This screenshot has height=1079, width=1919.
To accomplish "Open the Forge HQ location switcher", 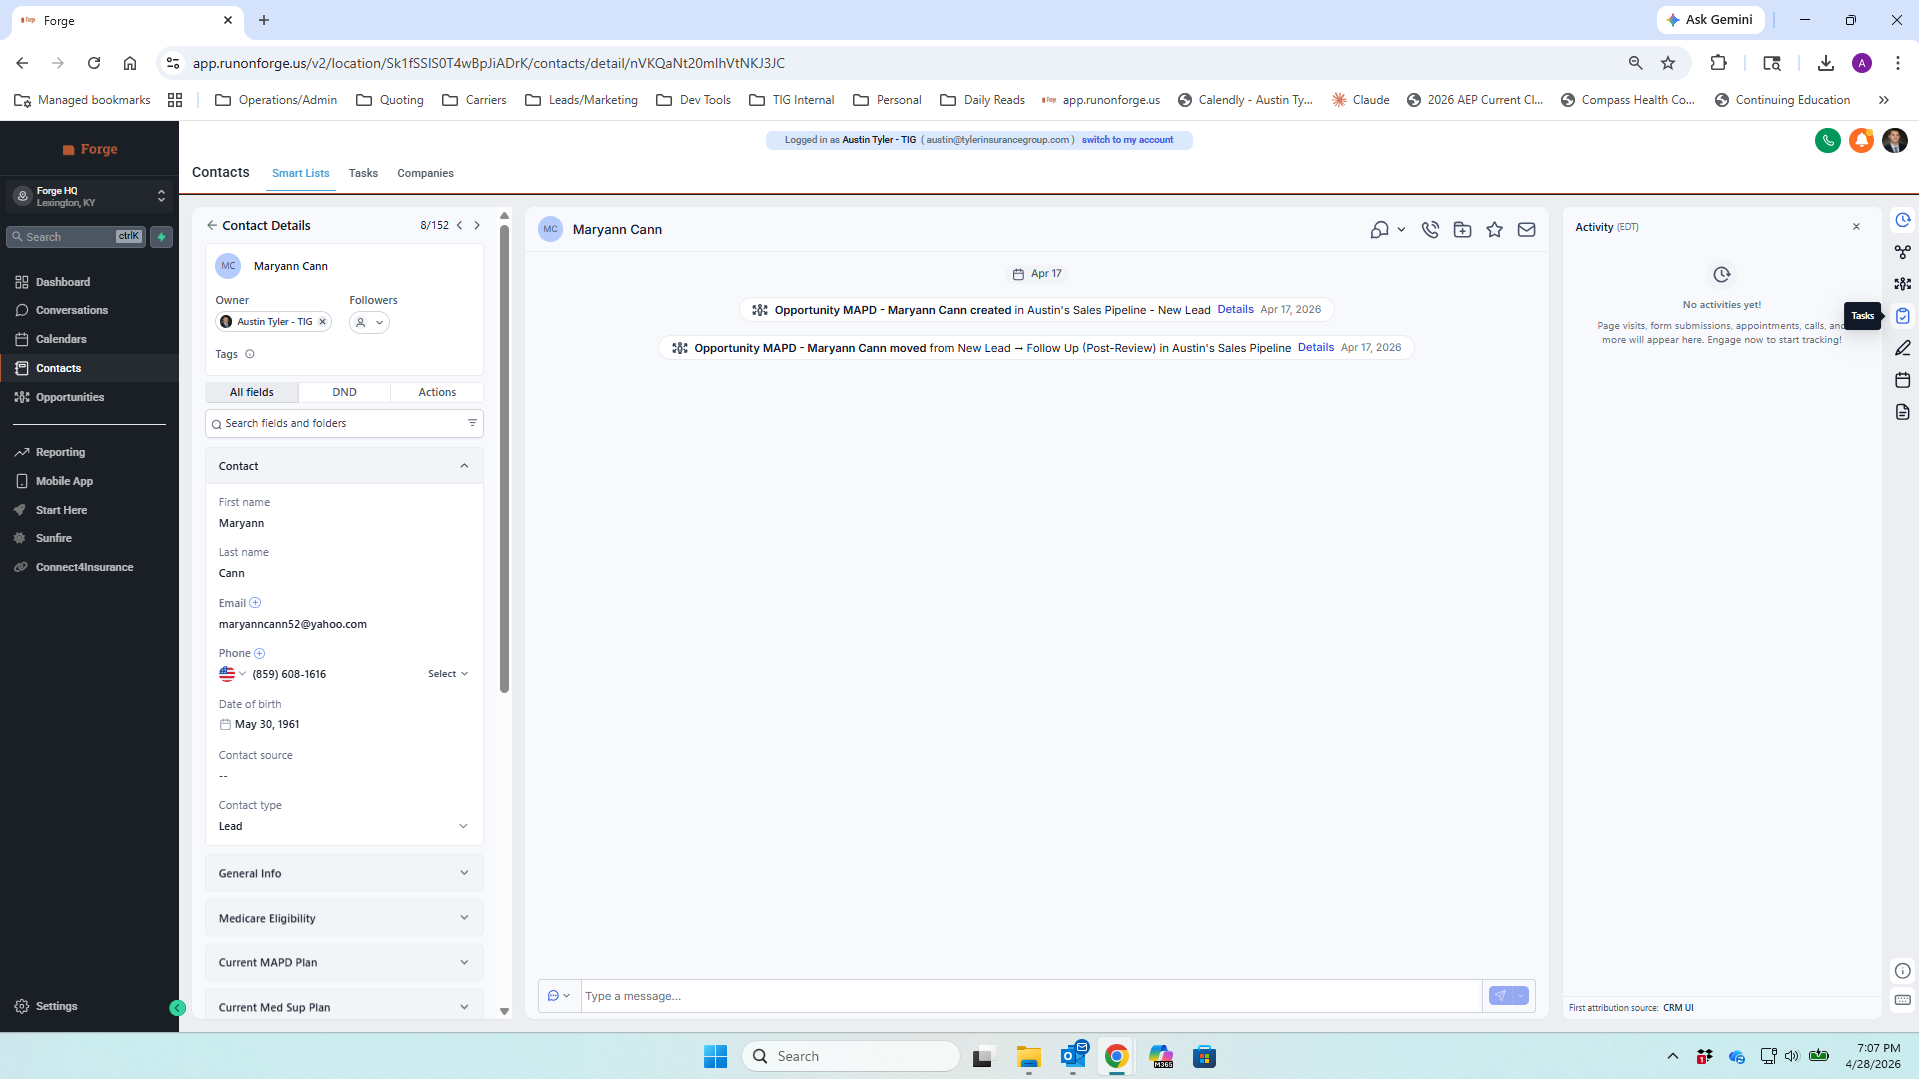I will [x=90, y=196].
